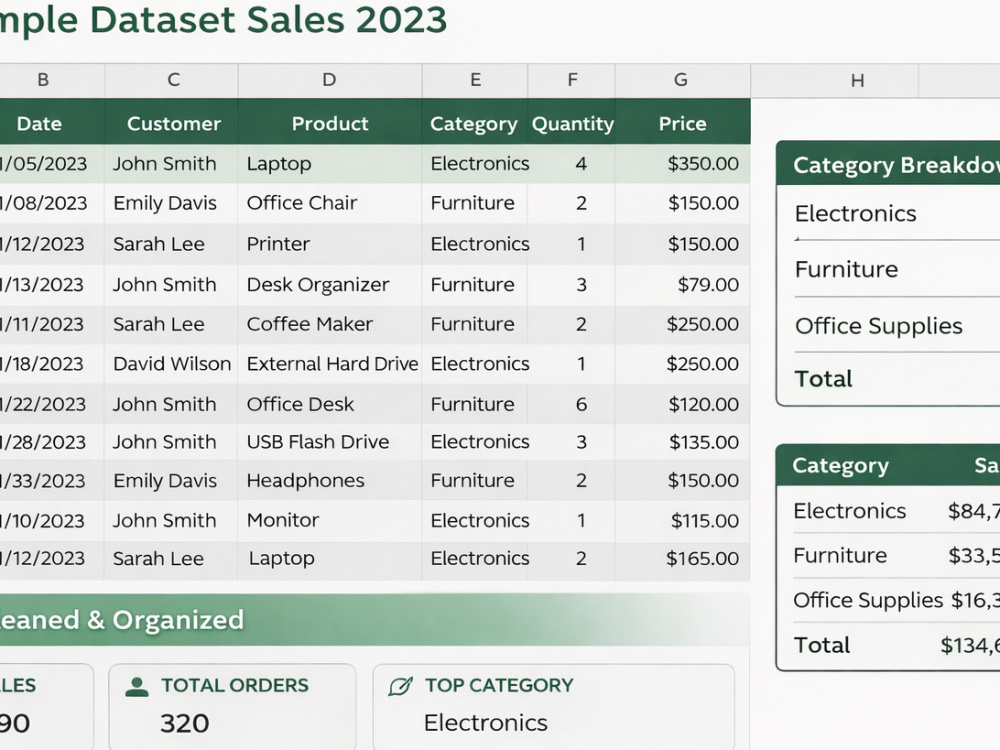Click the $79.00 price cell

pyautogui.click(x=682, y=284)
